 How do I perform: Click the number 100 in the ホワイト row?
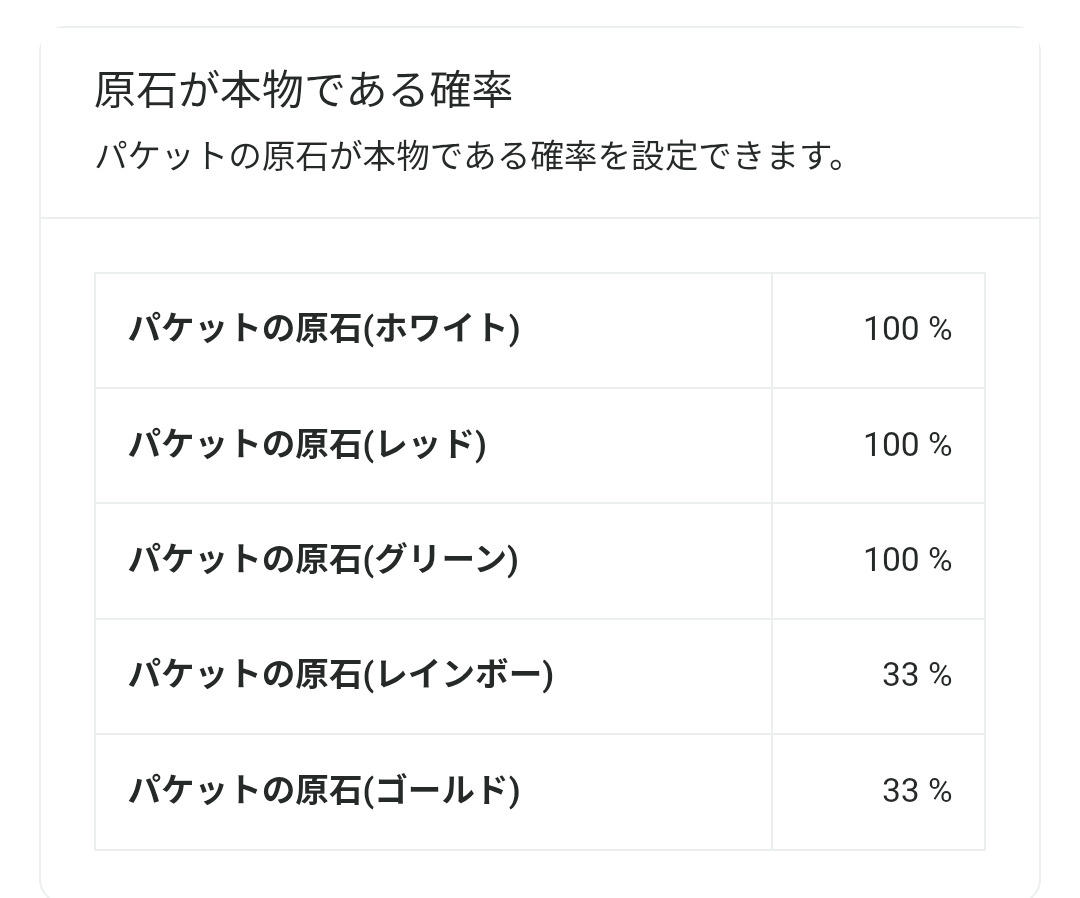coord(891,329)
